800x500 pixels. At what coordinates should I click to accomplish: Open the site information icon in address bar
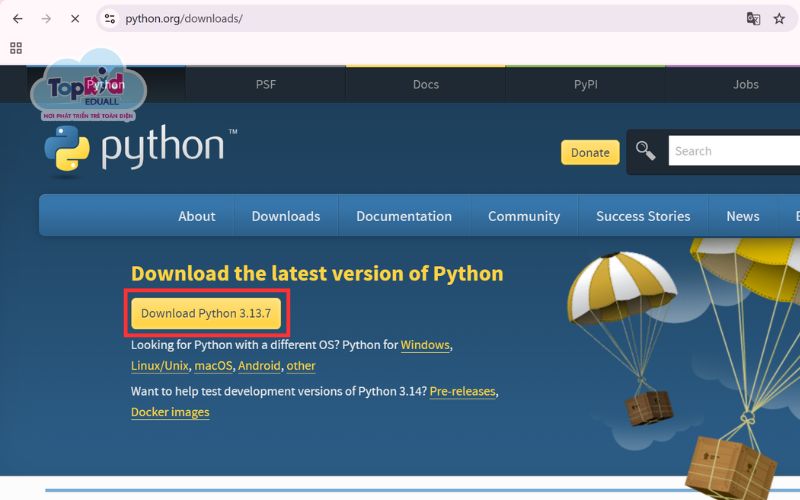tap(111, 19)
